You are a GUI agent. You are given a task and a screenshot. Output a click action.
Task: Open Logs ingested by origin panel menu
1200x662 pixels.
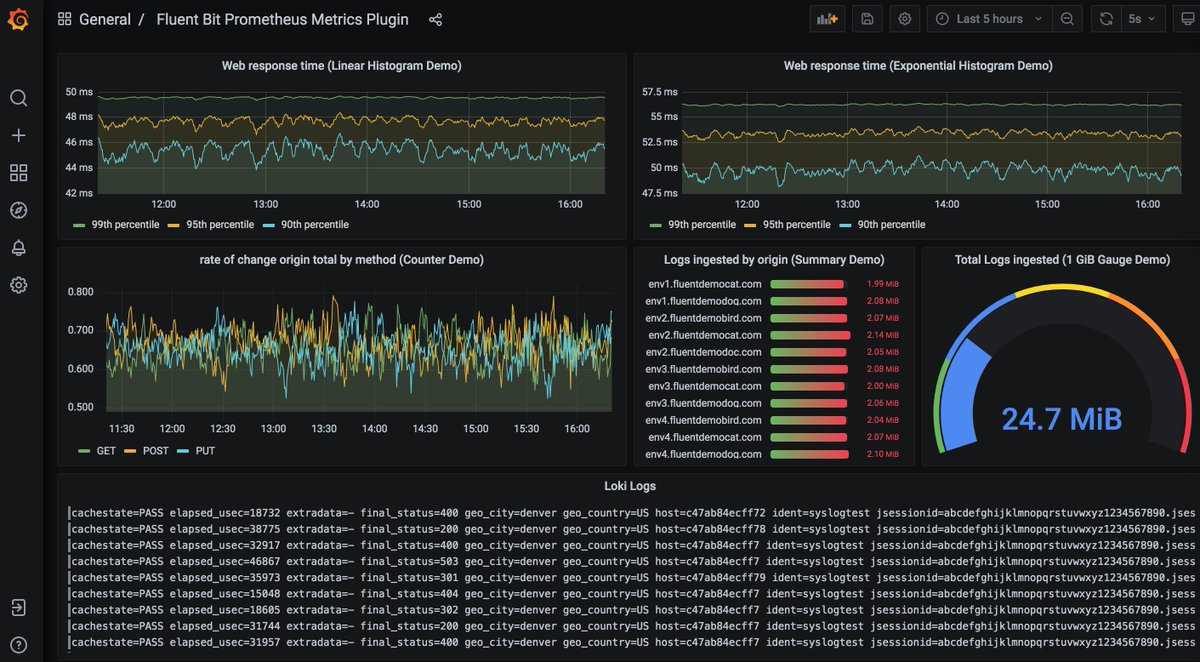774,260
